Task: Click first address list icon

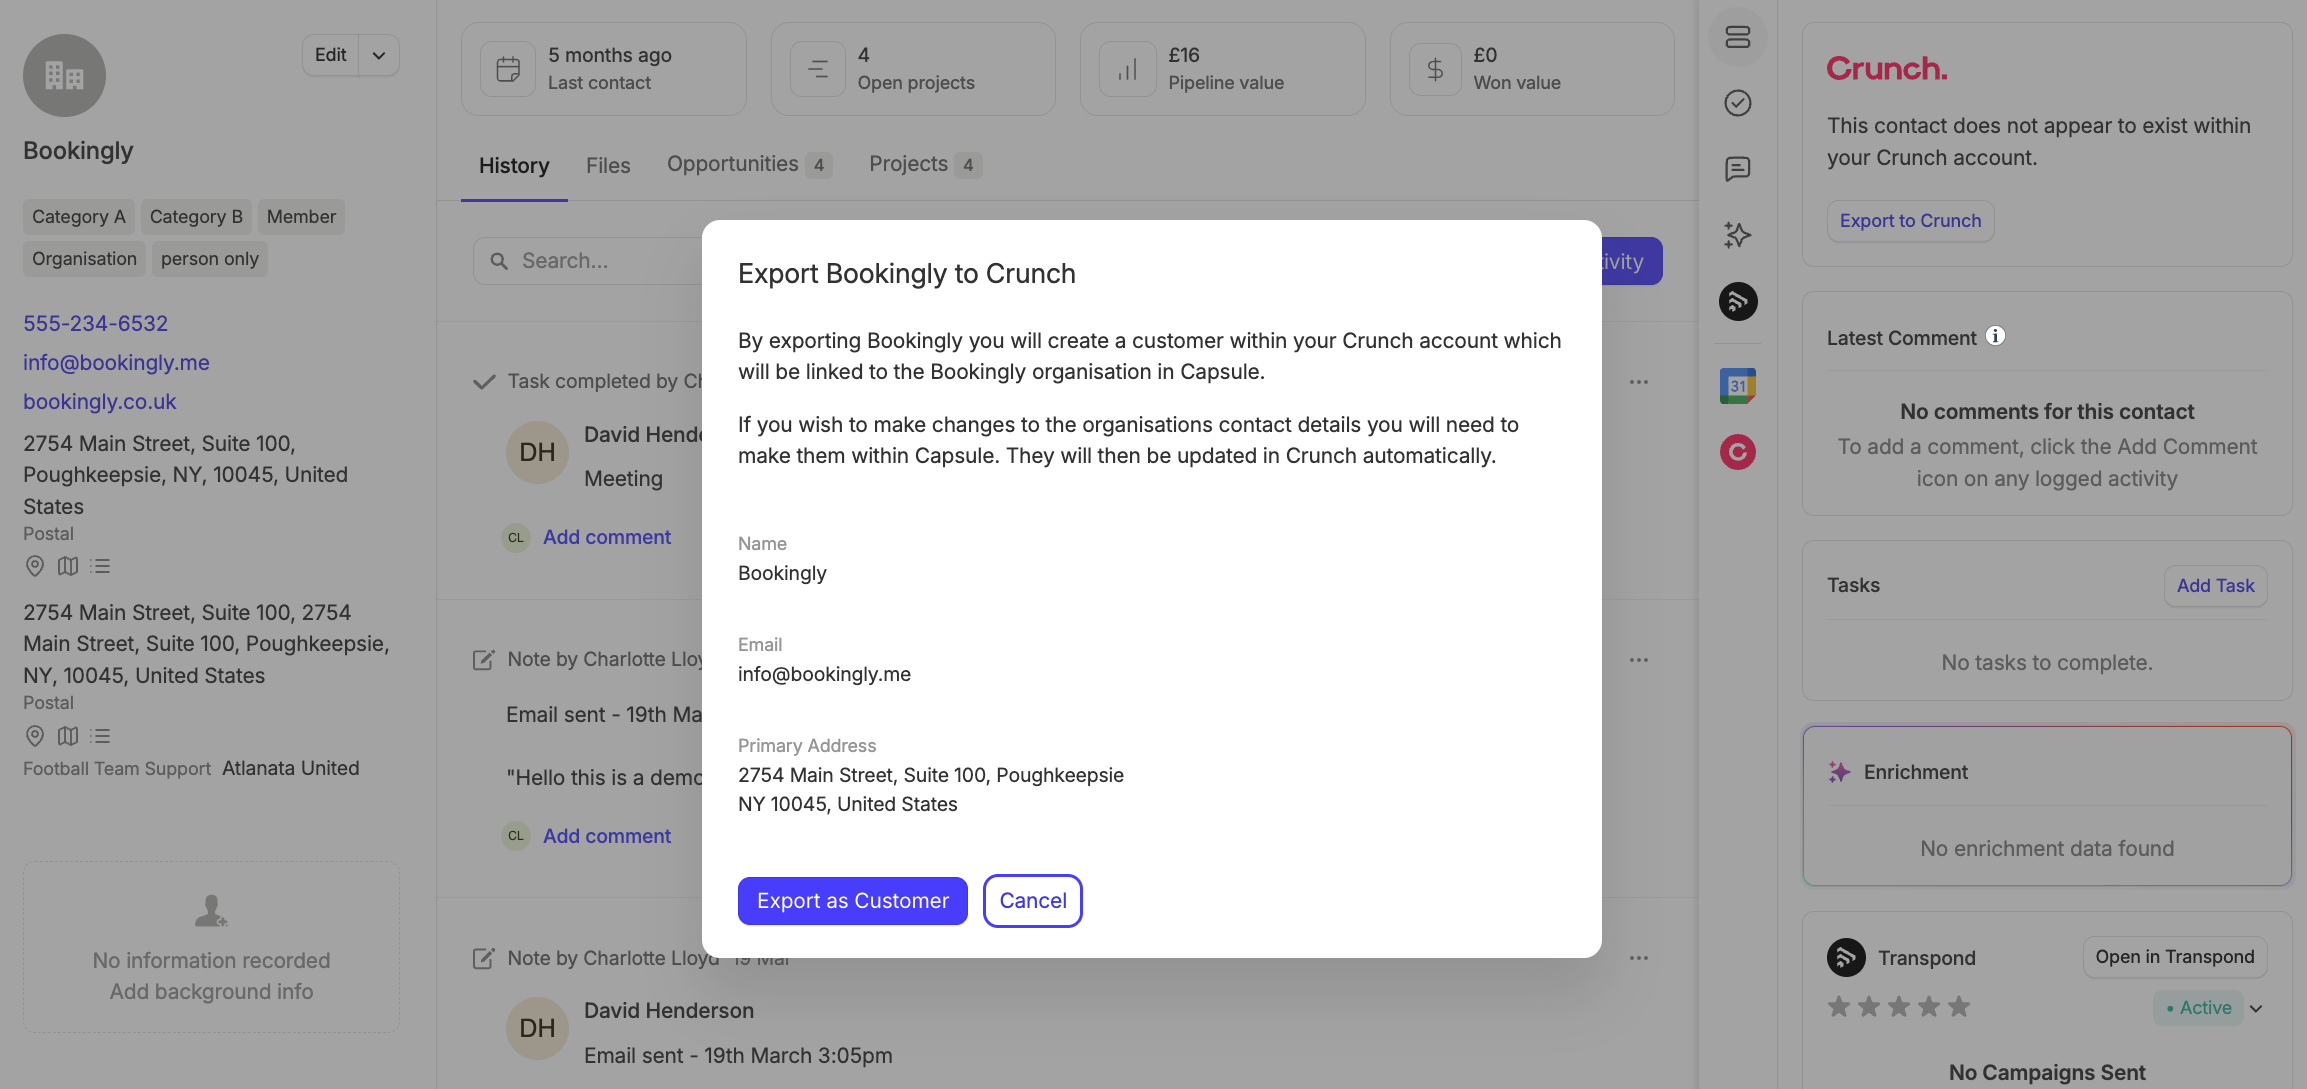Action: tap(100, 566)
